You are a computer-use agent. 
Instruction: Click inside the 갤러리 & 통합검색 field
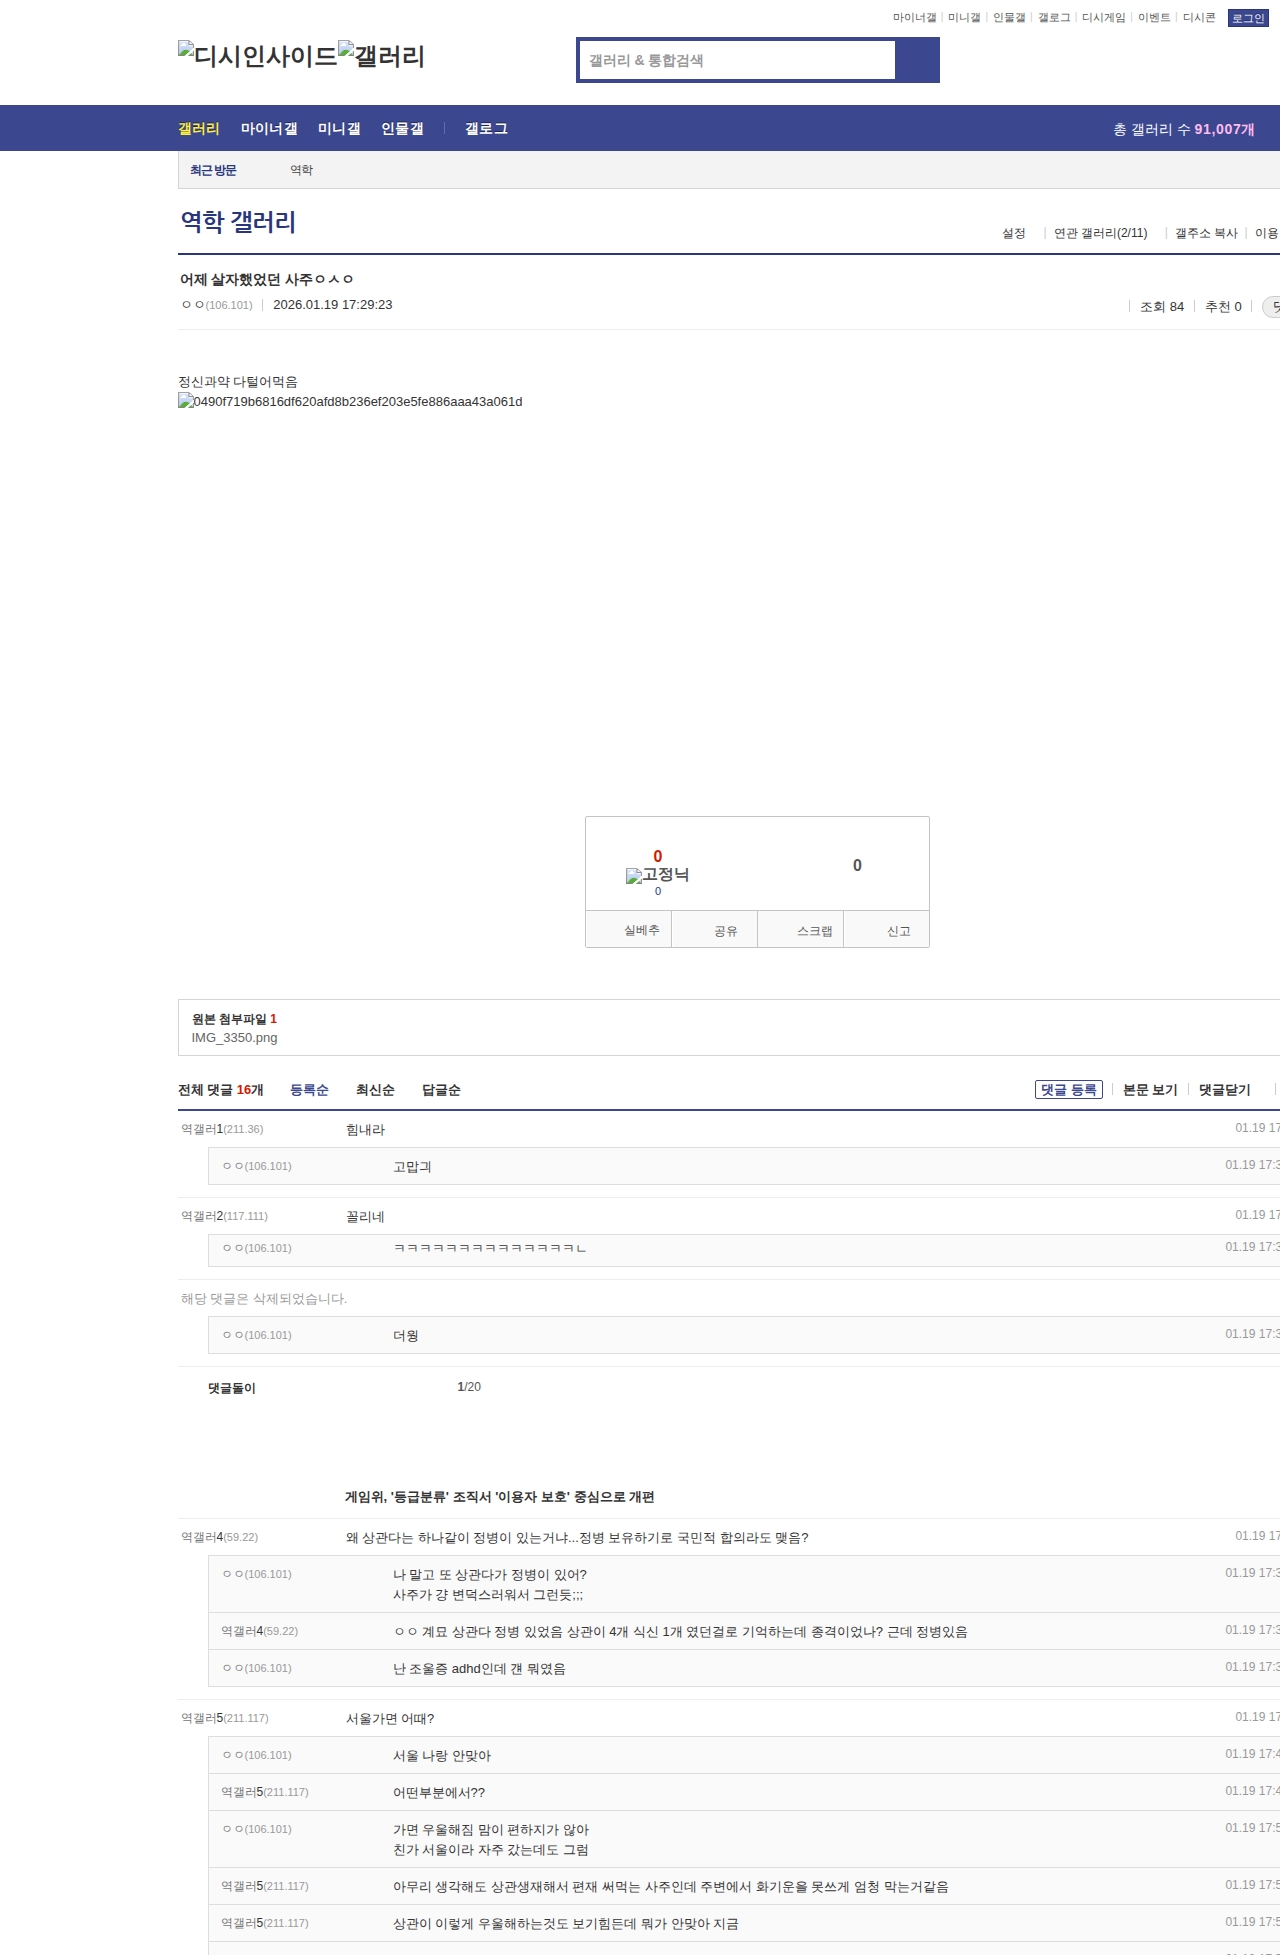[737, 60]
